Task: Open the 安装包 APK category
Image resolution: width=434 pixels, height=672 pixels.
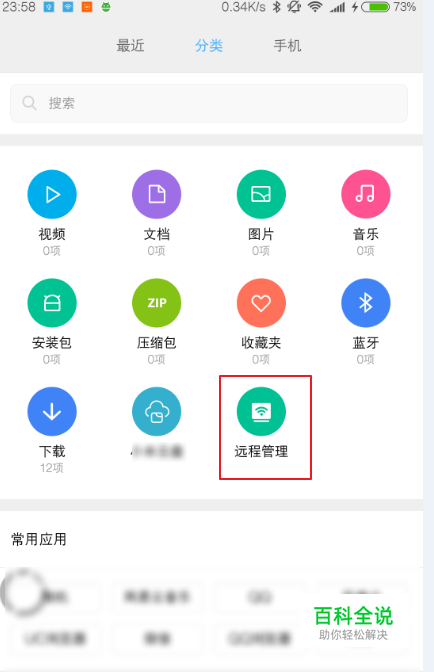Action: pyautogui.click(x=52, y=303)
